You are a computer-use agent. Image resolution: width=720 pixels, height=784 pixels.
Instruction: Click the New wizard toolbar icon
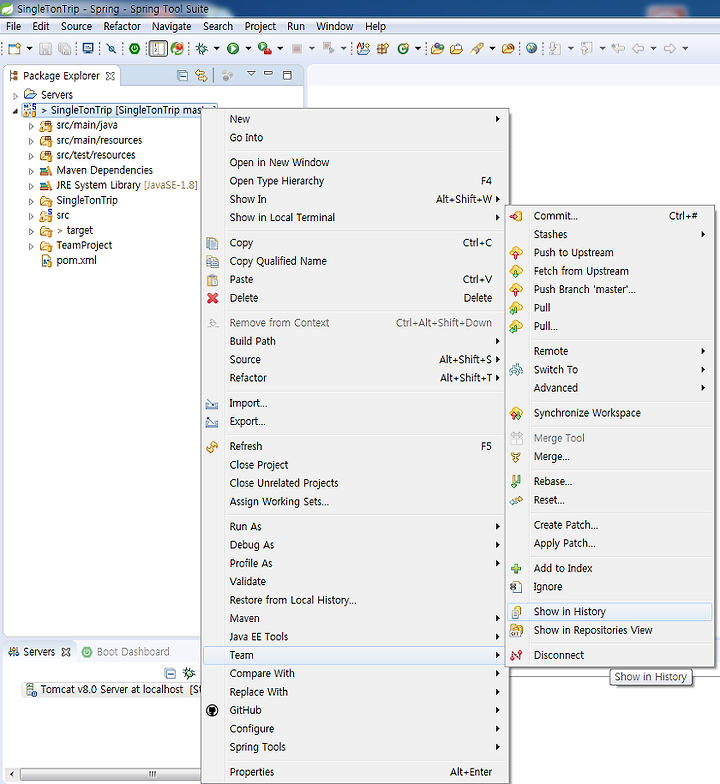tap(14, 48)
